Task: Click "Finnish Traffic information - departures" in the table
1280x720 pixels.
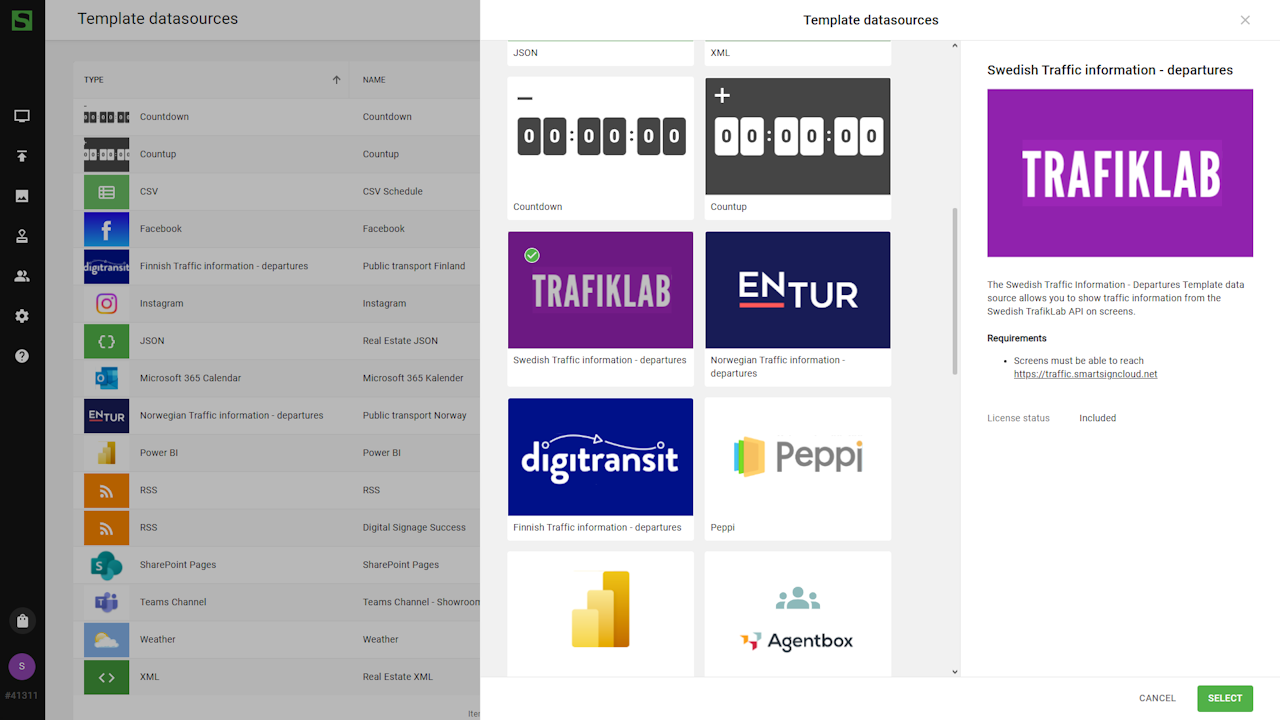Action: coord(224,266)
